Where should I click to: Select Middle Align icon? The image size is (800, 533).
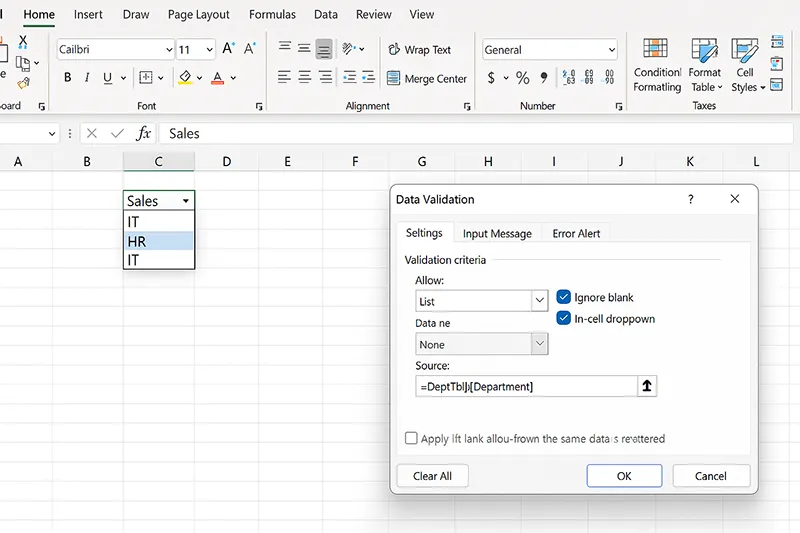pos(304,49)
